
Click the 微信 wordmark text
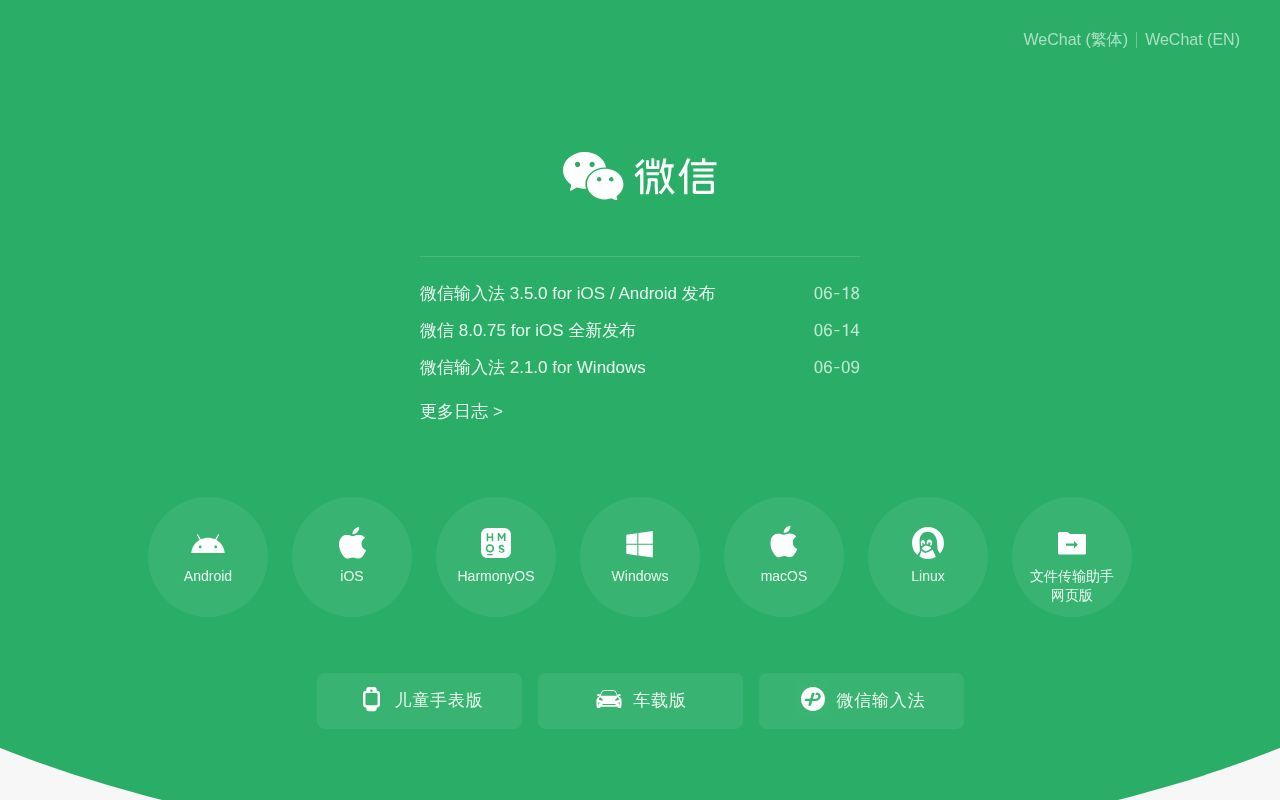tap(675, 177)
